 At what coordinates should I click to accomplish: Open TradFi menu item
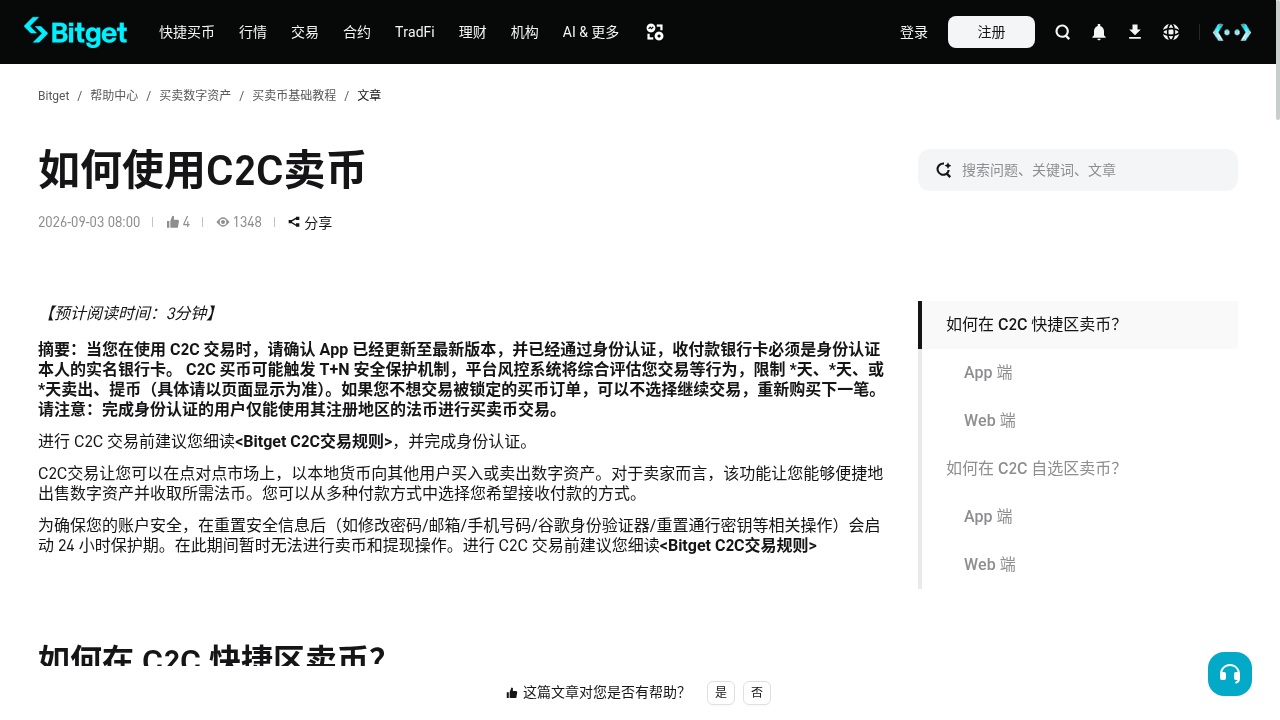pyautogui.click(x=415, y=32)
